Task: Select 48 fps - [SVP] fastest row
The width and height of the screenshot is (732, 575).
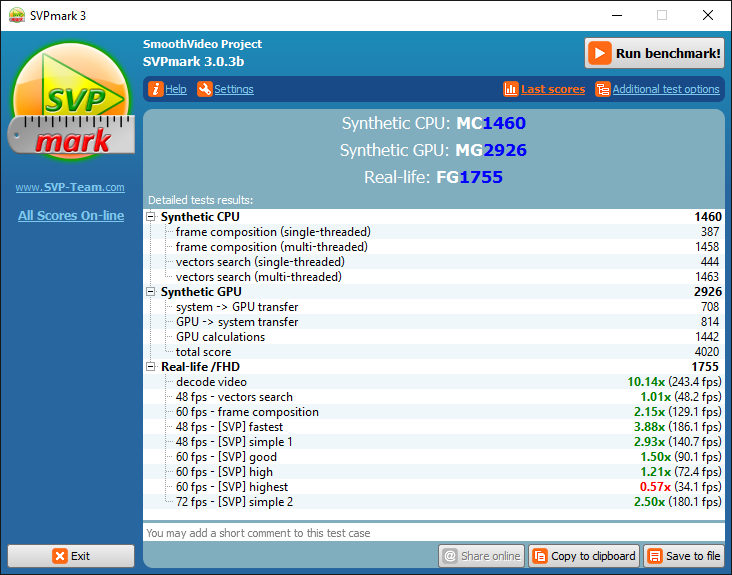Action: coord(434,427)
